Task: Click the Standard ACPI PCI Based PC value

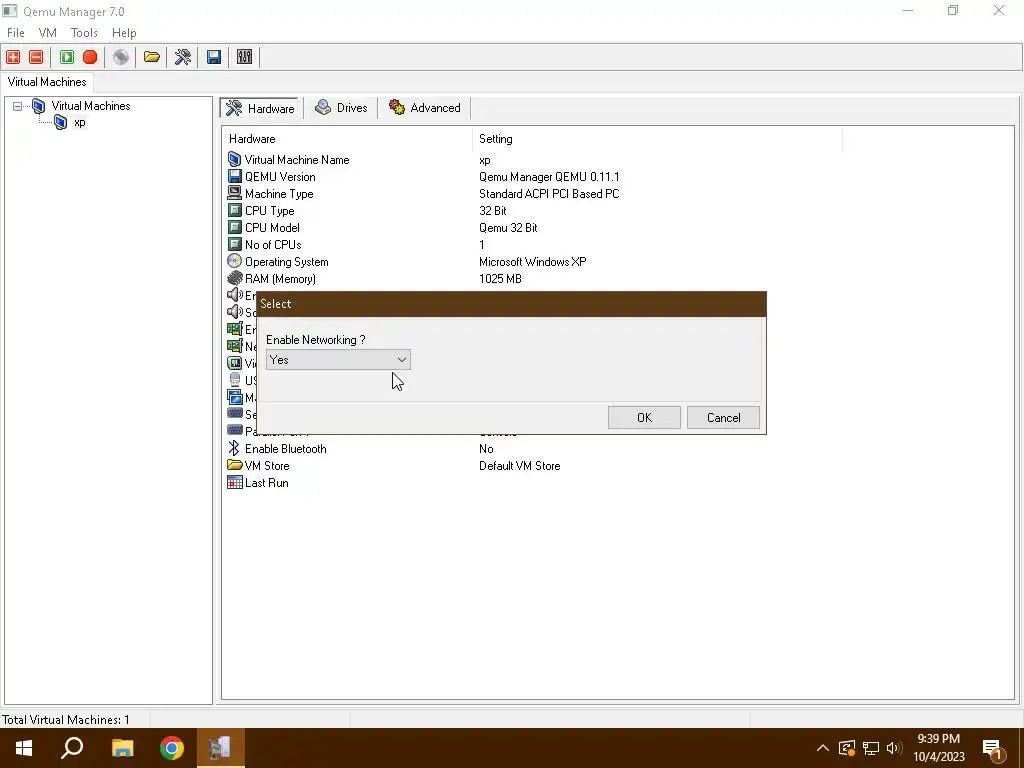Action: (549, 193)
